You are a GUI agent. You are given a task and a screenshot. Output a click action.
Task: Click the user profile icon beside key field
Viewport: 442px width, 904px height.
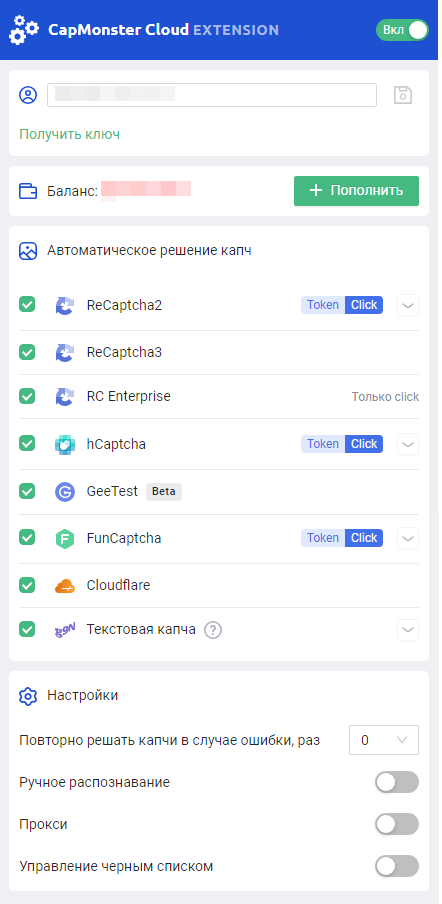click(28, 95)
